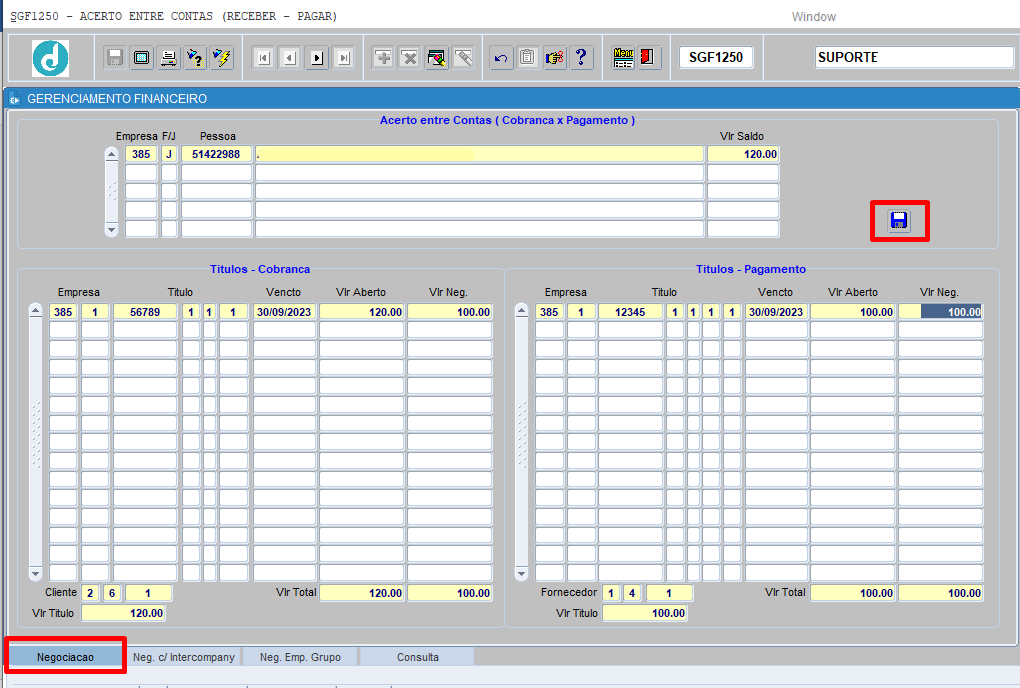Screen dimensions: 1020x688
Task: Click the printer icon in toolbar
Action: pyautogui.click(x=168, y=58)
